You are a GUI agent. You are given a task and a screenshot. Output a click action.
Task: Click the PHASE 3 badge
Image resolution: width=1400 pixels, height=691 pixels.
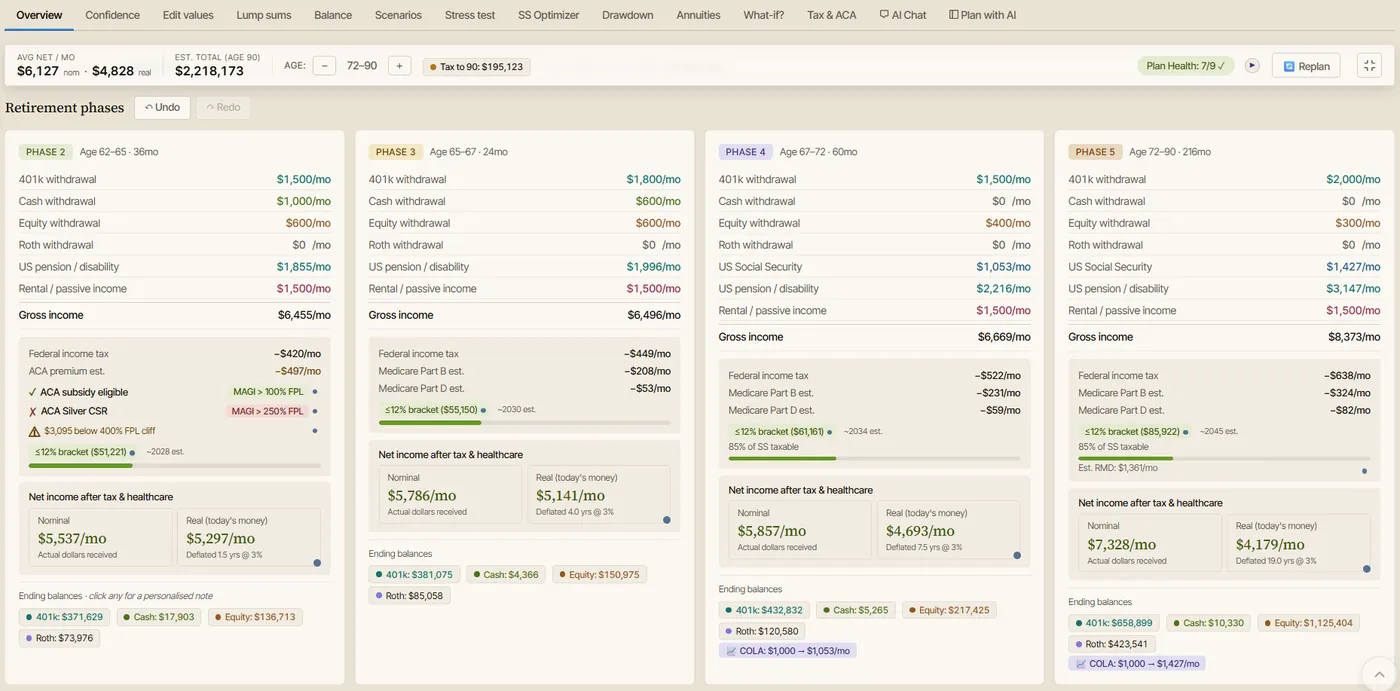(396, 152)
